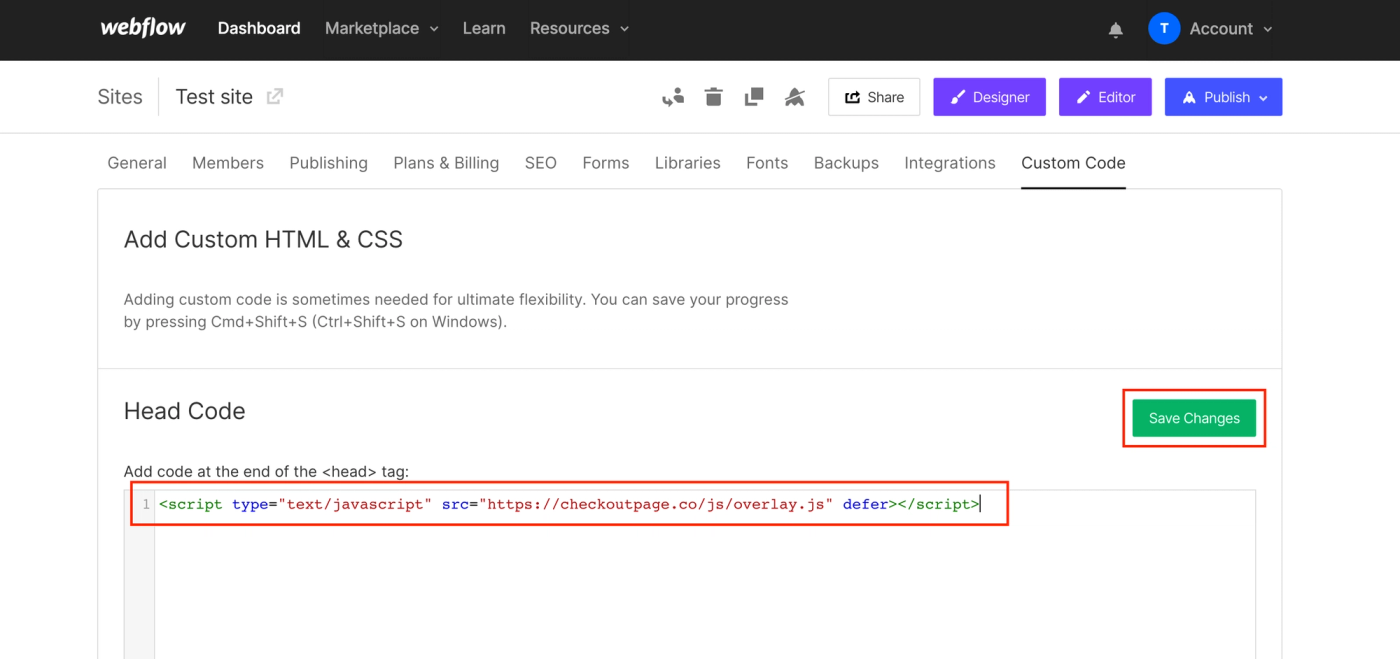Open the Publish dropdown
Screen dimensions: 1400x659
tap(1224, 97)
